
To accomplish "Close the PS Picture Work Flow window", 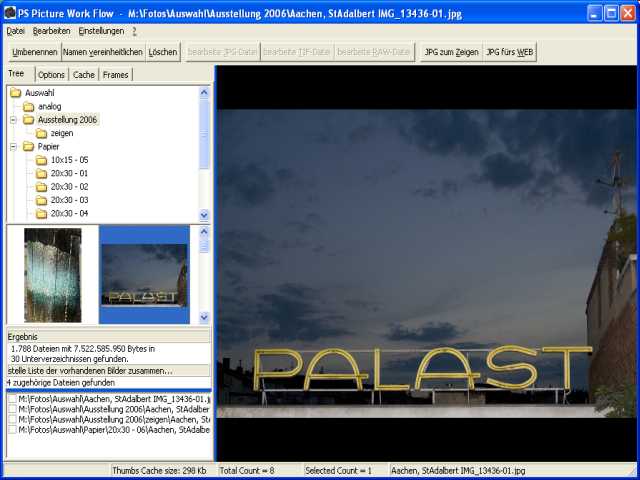I will pos(628,13).
